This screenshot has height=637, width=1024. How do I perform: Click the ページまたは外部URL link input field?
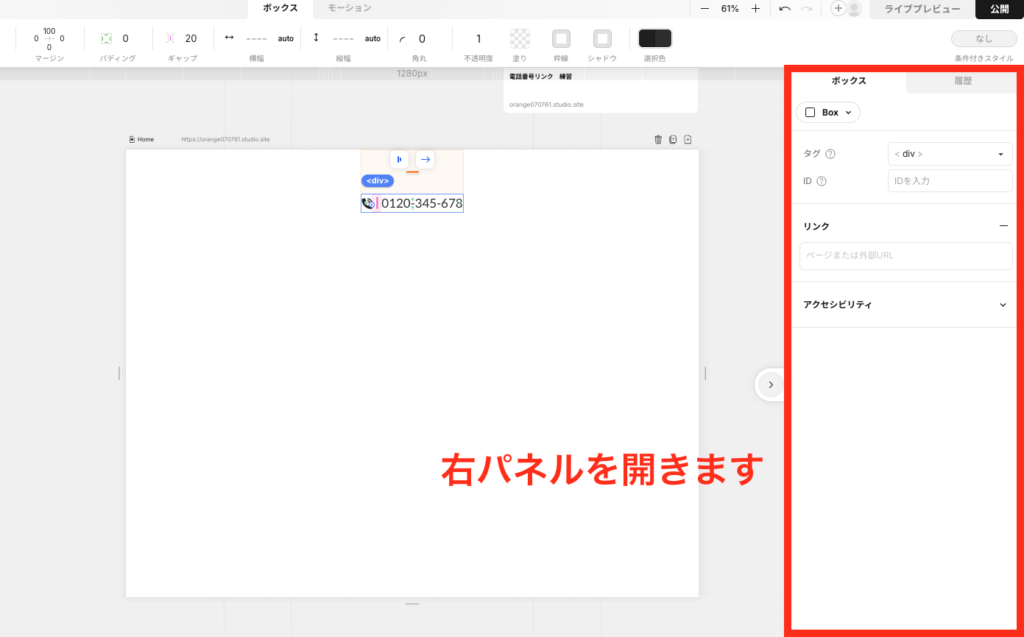pyautogui.click(x=906, y=256)
